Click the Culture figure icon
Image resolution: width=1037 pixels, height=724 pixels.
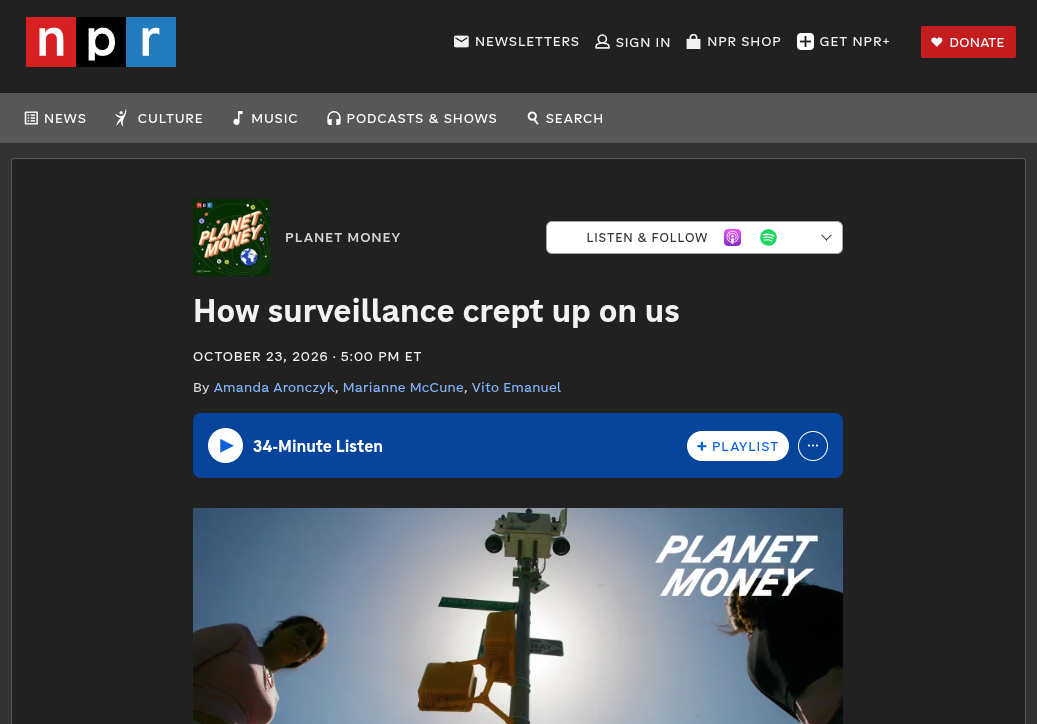click(121, 118)
